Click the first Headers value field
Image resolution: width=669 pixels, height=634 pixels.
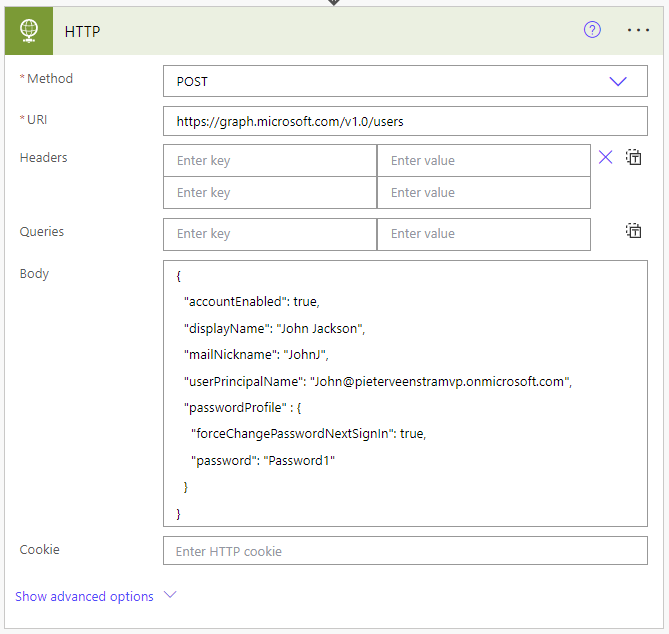tap(484, 160)
